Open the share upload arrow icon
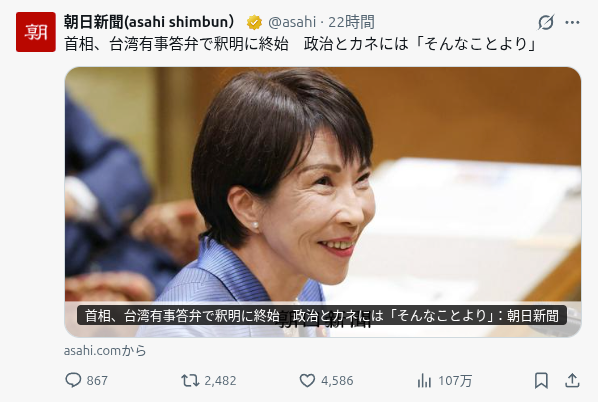Image resolution: width=598 pixels, height=402 pixels. (x=572, y=380)
